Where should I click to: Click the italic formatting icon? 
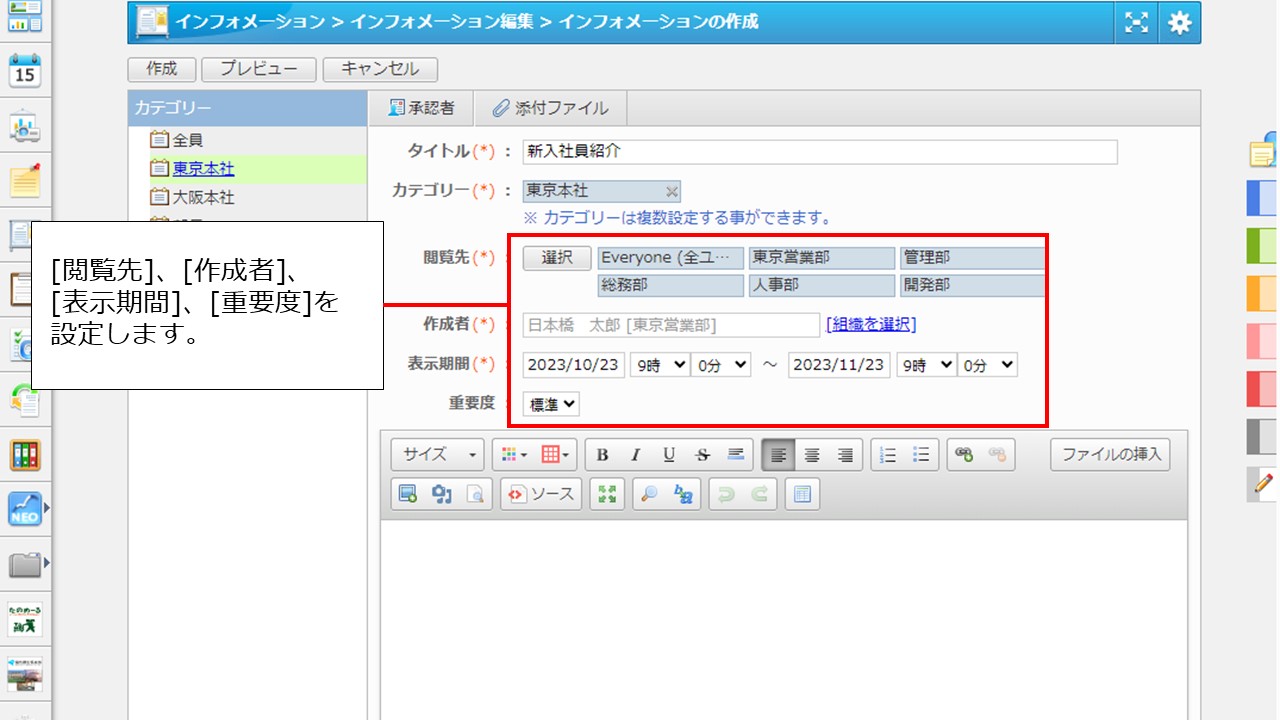click(x=635, y=455)
